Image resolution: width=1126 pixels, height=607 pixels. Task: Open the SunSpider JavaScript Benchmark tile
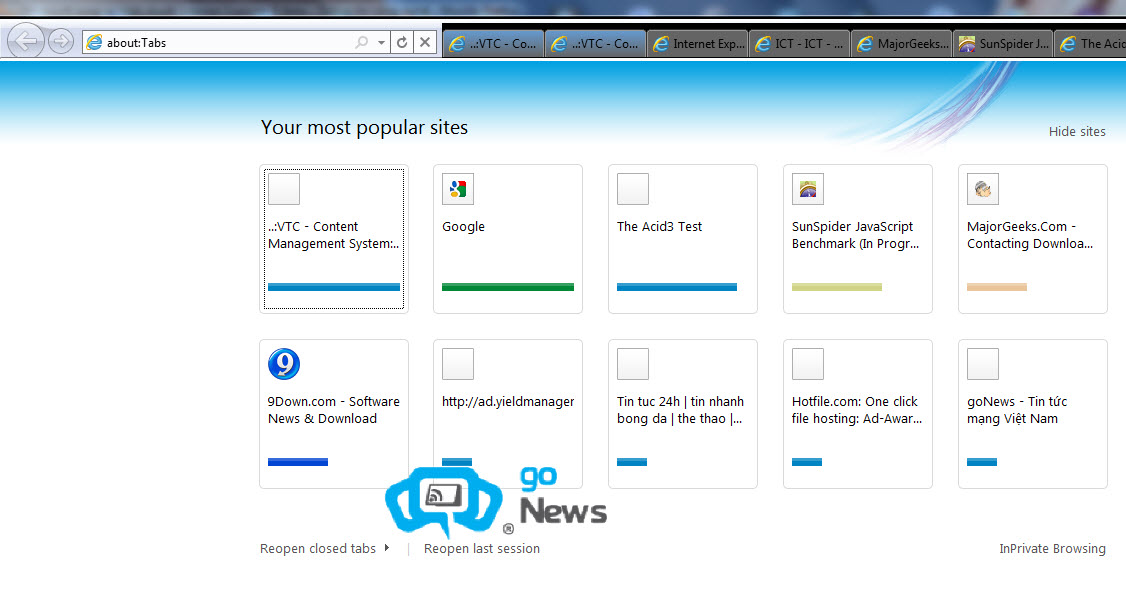click(857, 239)
